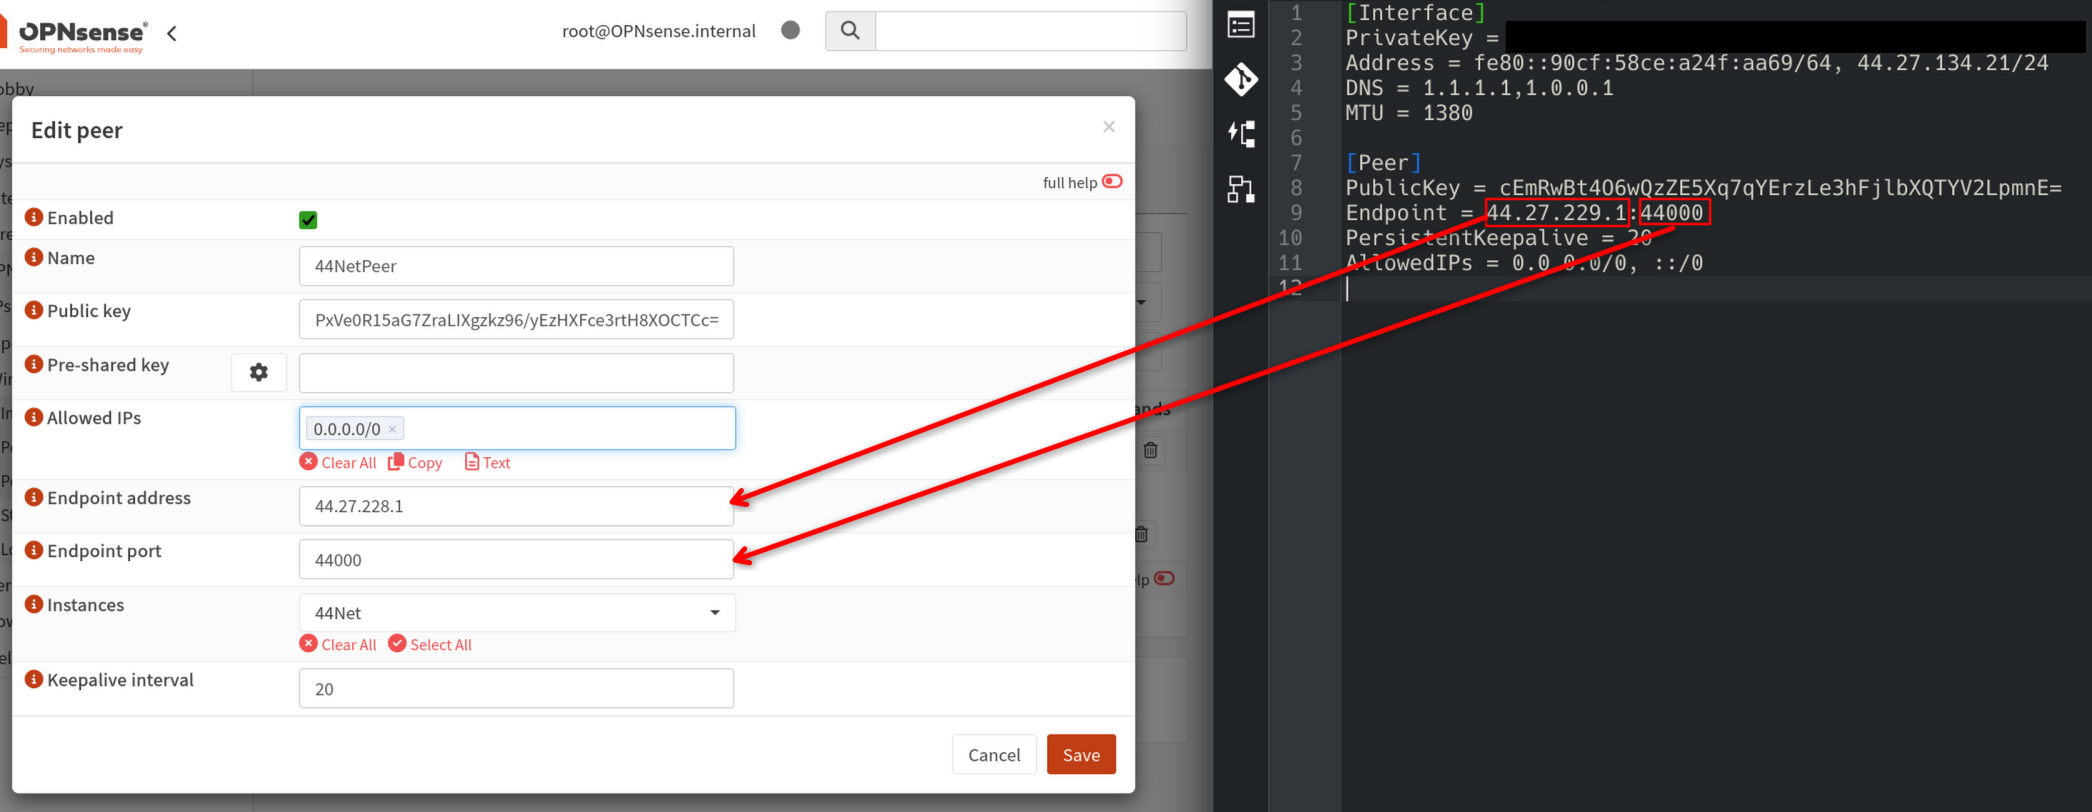
Task: Clear All under Instances
Action: click(x=338, y=644)
